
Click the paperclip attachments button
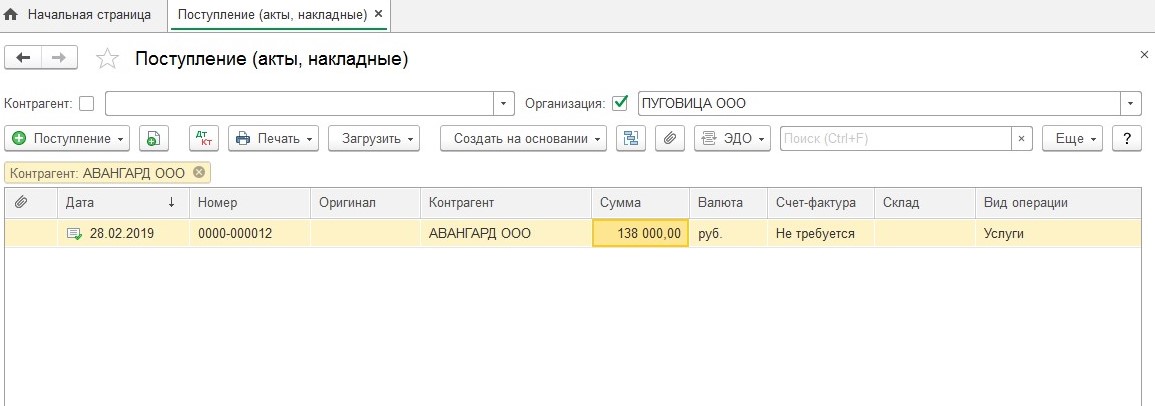(x=670, y=139)
